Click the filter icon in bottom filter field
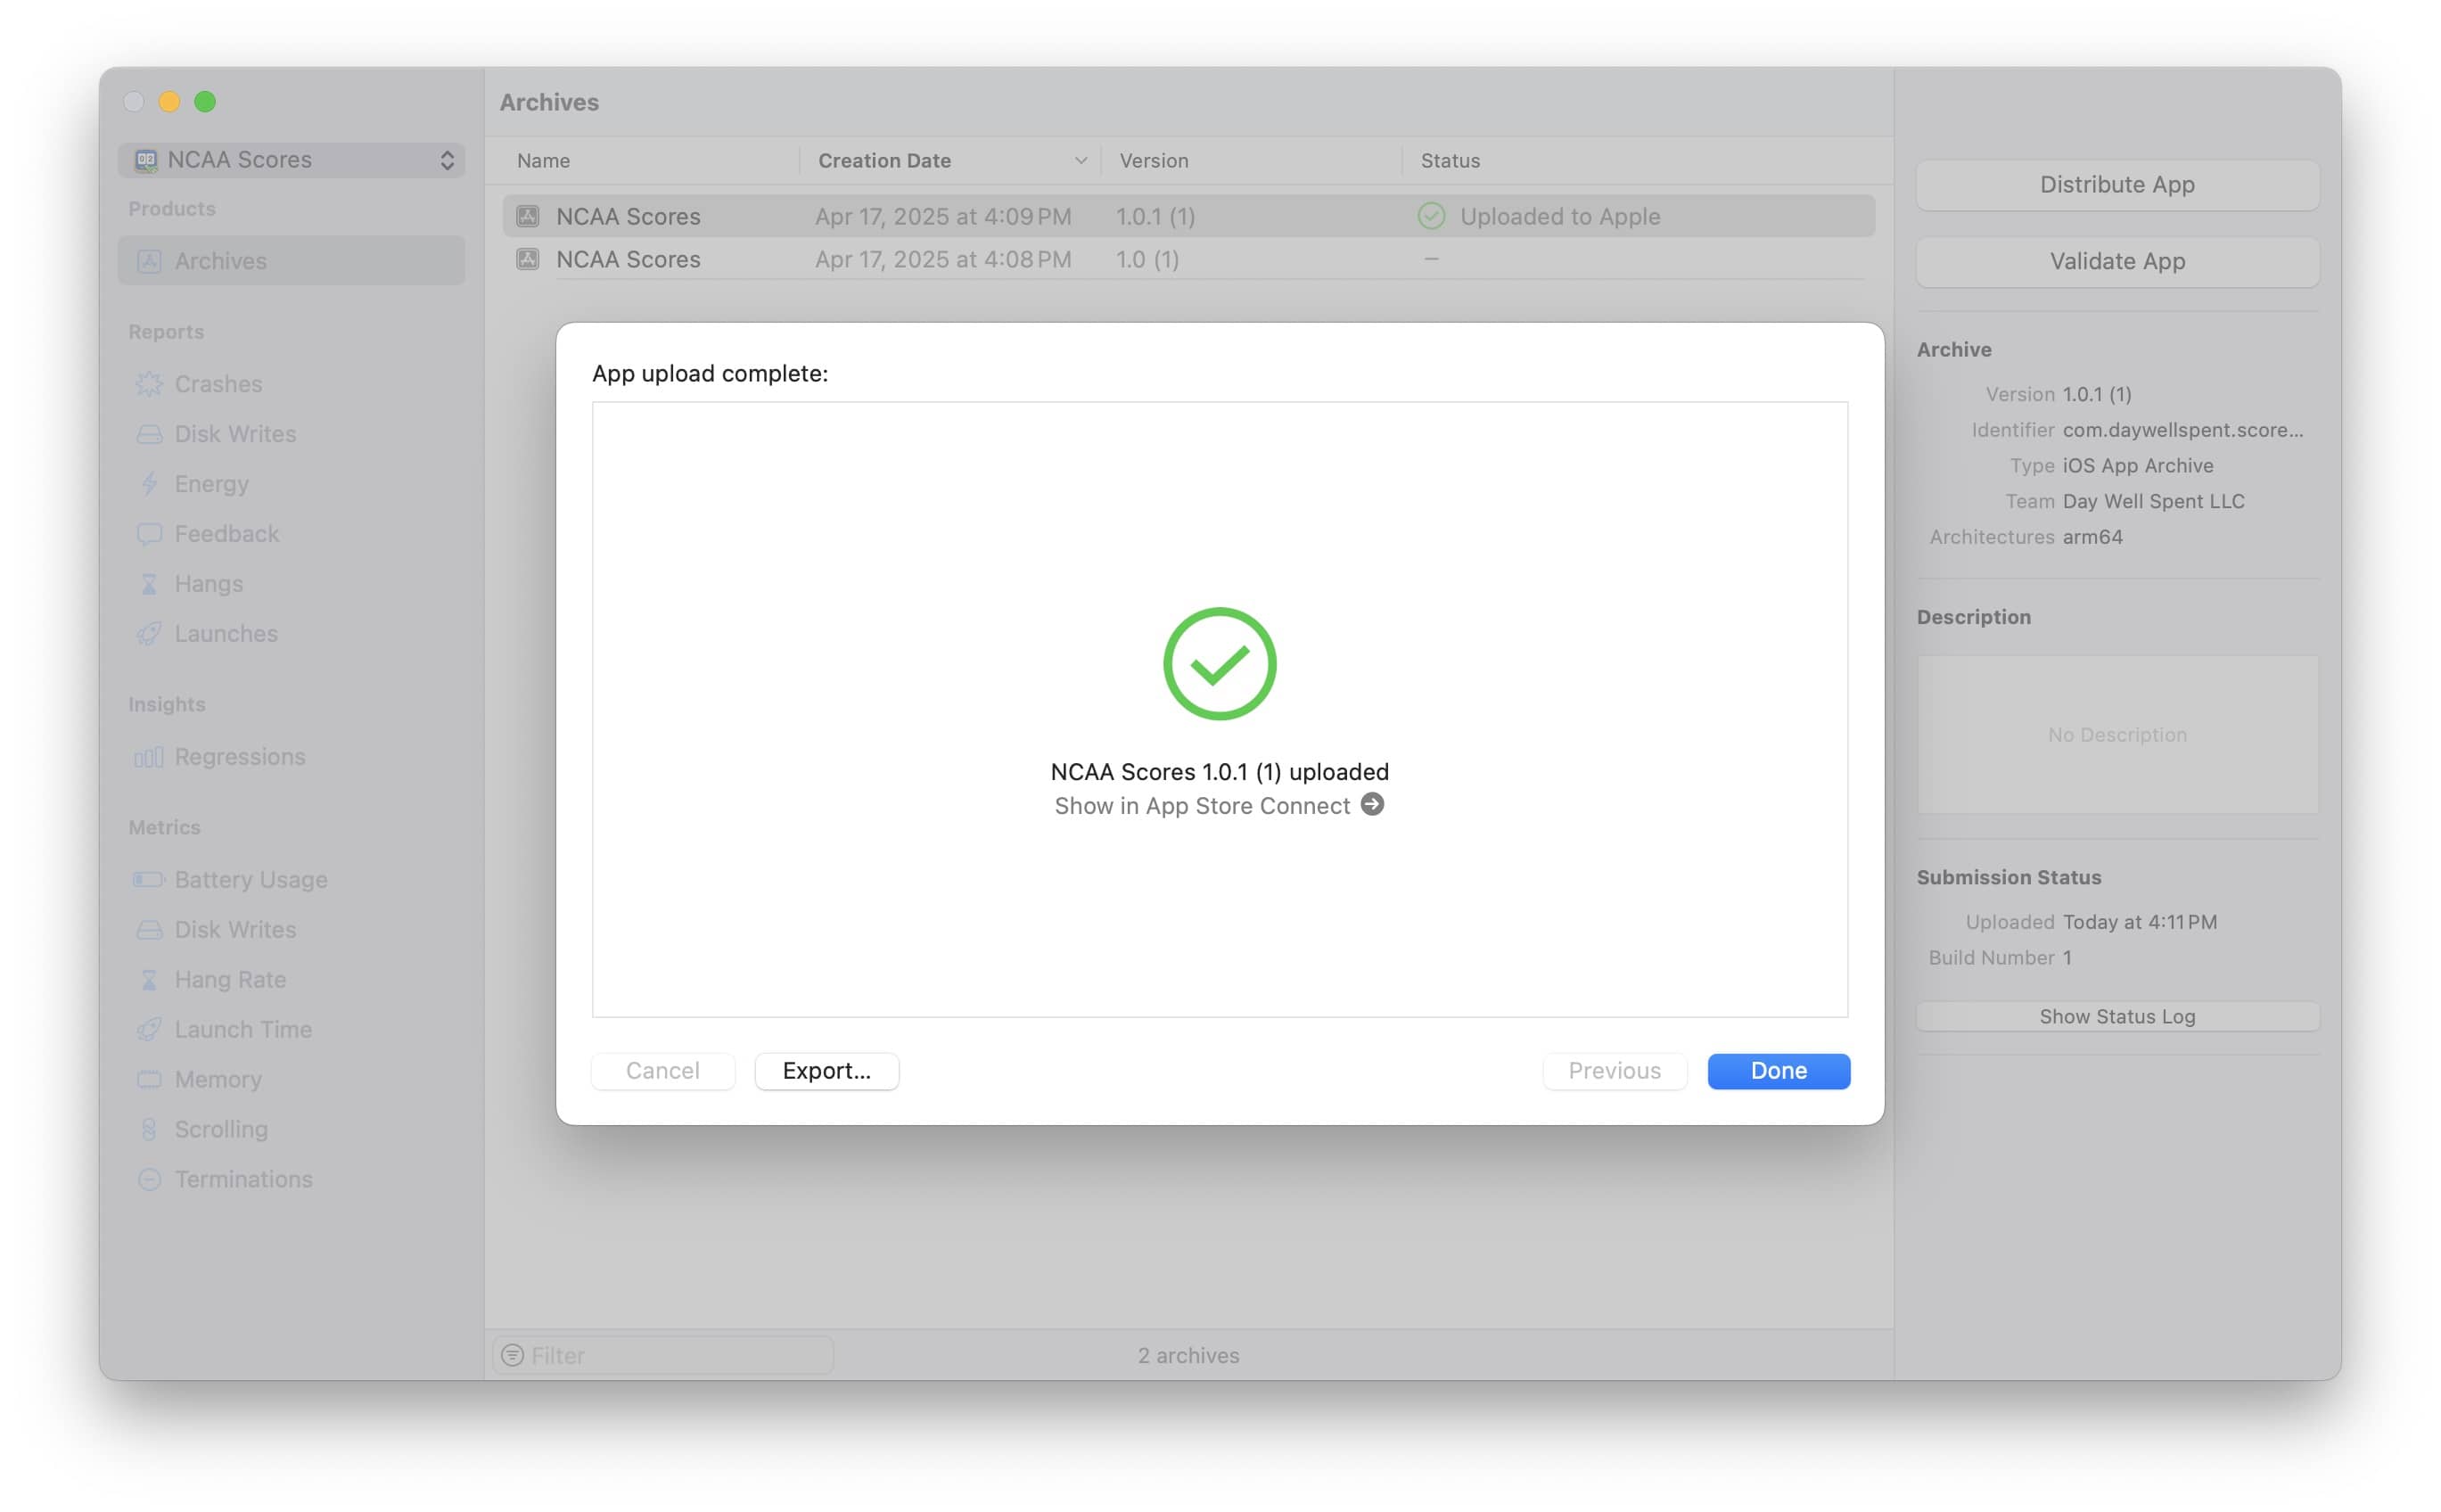This screenshot has width=2441, height=1512. pyautogui.click(x=513, y=1355)
